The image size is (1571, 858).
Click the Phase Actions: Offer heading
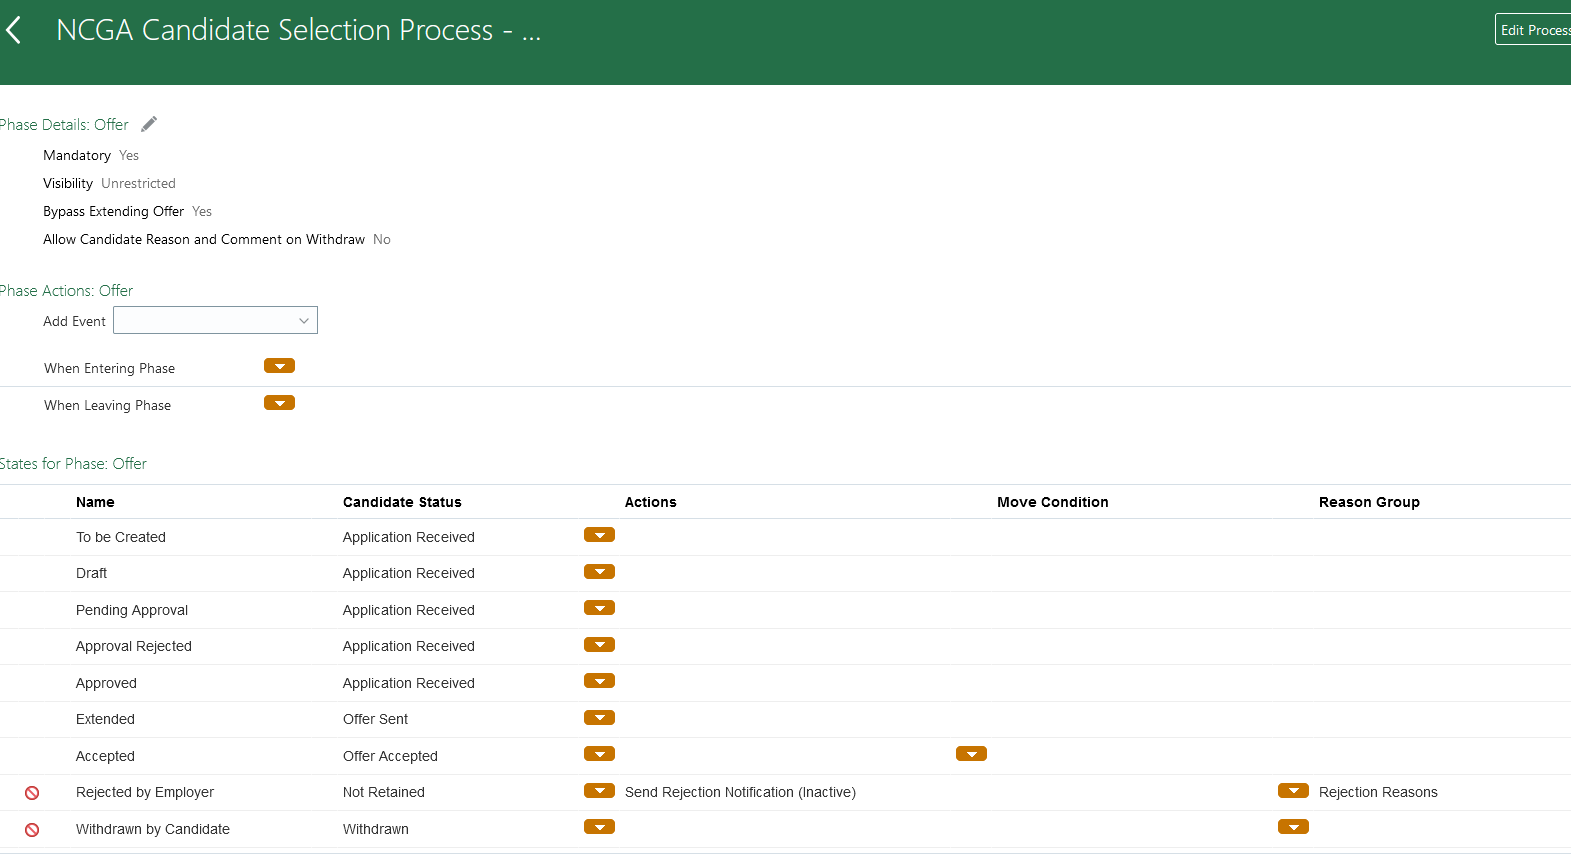pyautogui.click(x=66, y=291)
